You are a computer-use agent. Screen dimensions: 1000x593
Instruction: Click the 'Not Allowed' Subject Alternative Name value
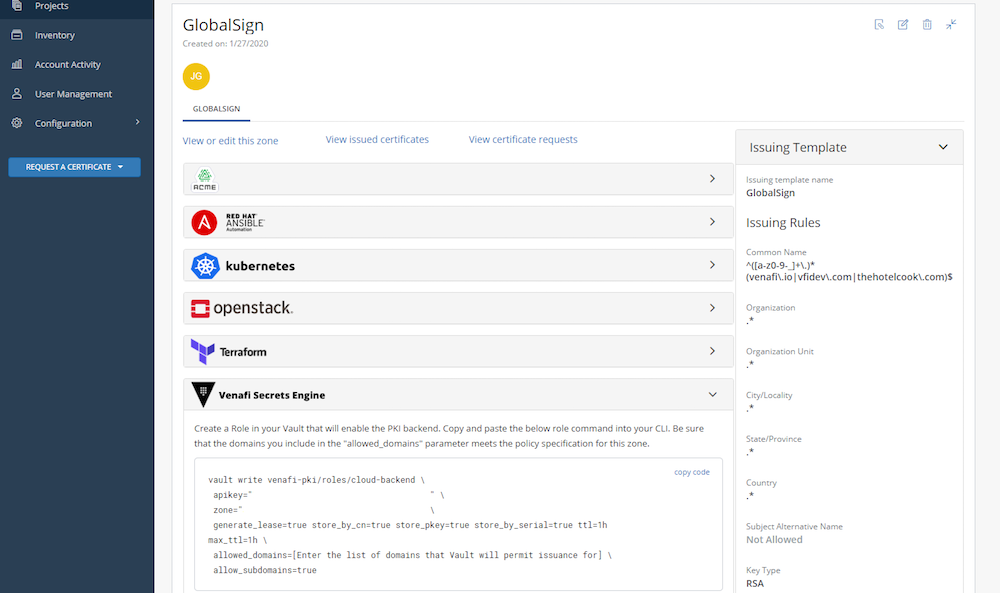tap(774, 540)
